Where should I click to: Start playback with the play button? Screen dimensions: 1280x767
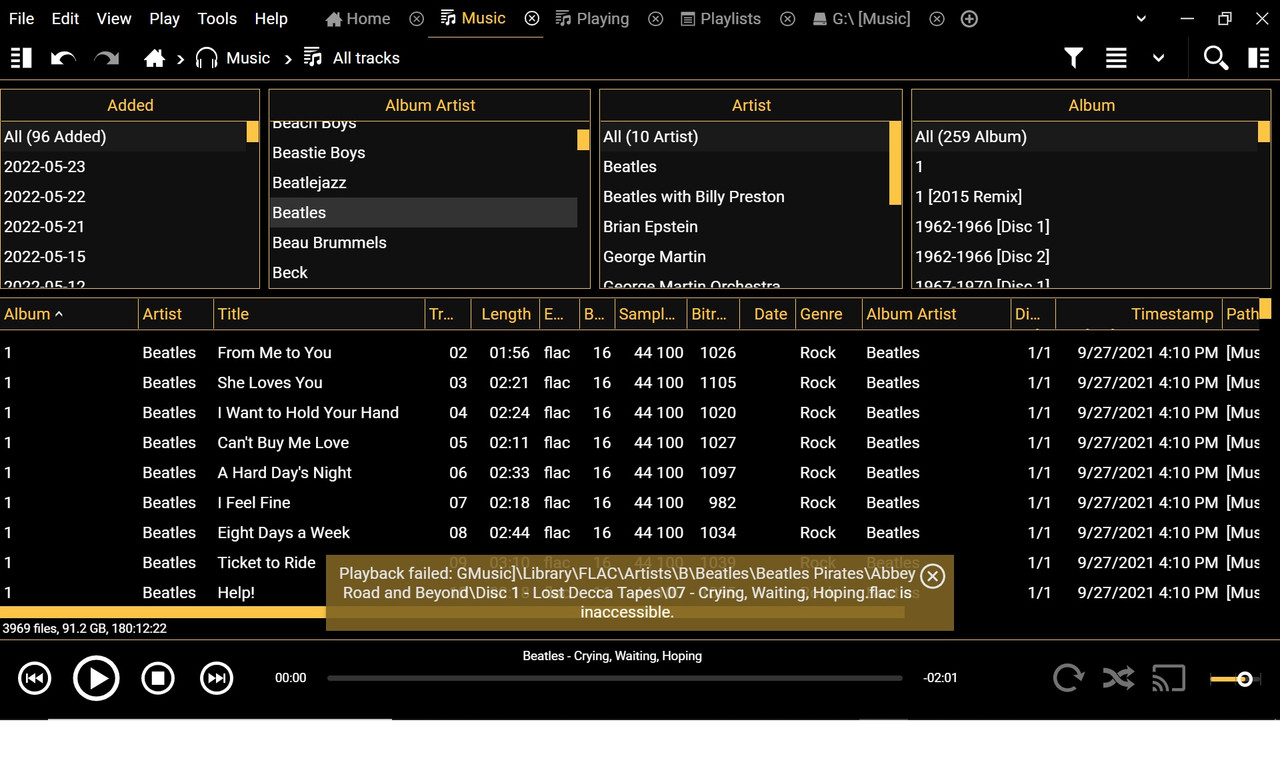[96, 679]
